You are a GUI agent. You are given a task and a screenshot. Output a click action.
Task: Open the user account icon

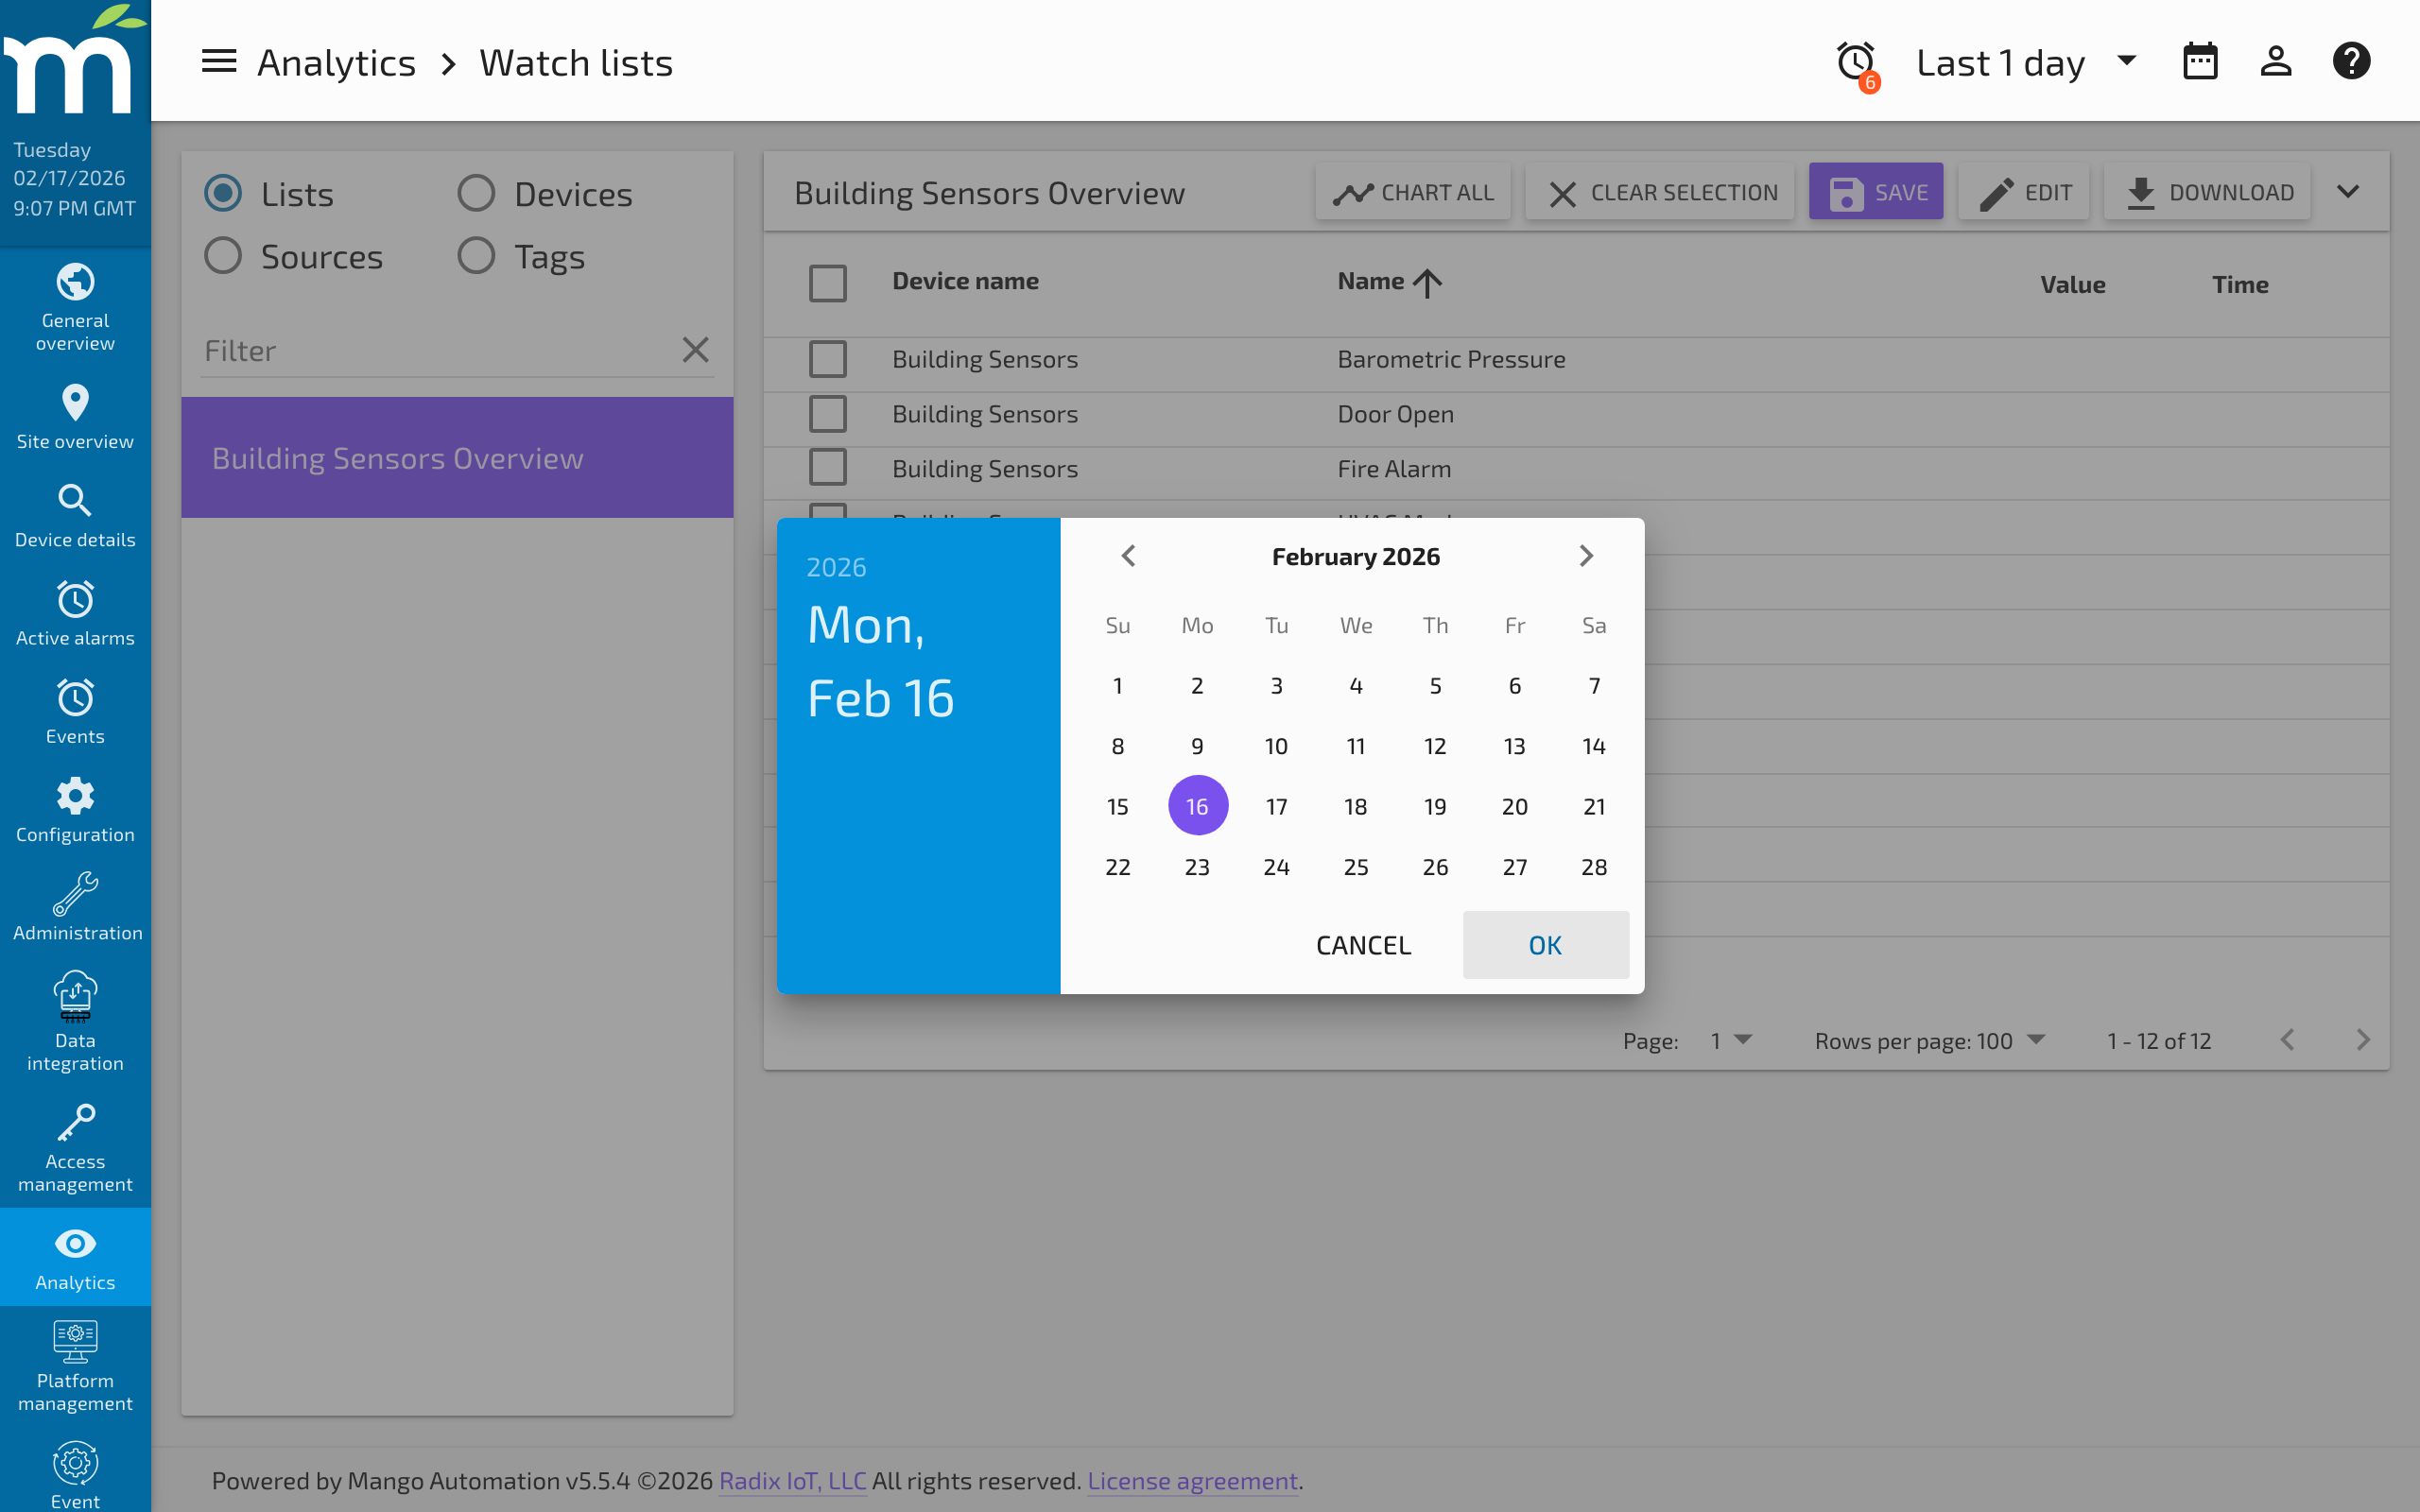pos(2276,60)
